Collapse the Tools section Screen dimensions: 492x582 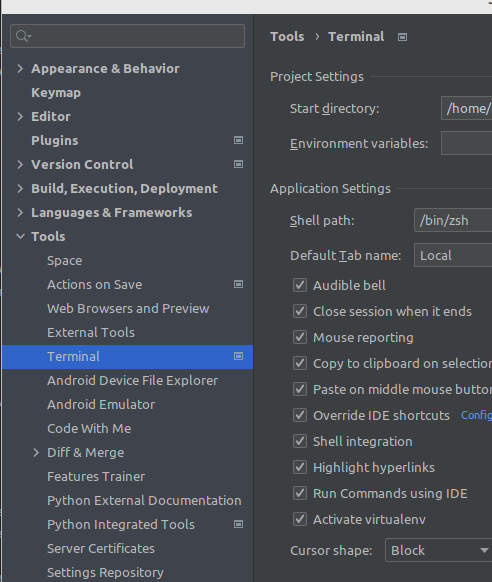20,236
